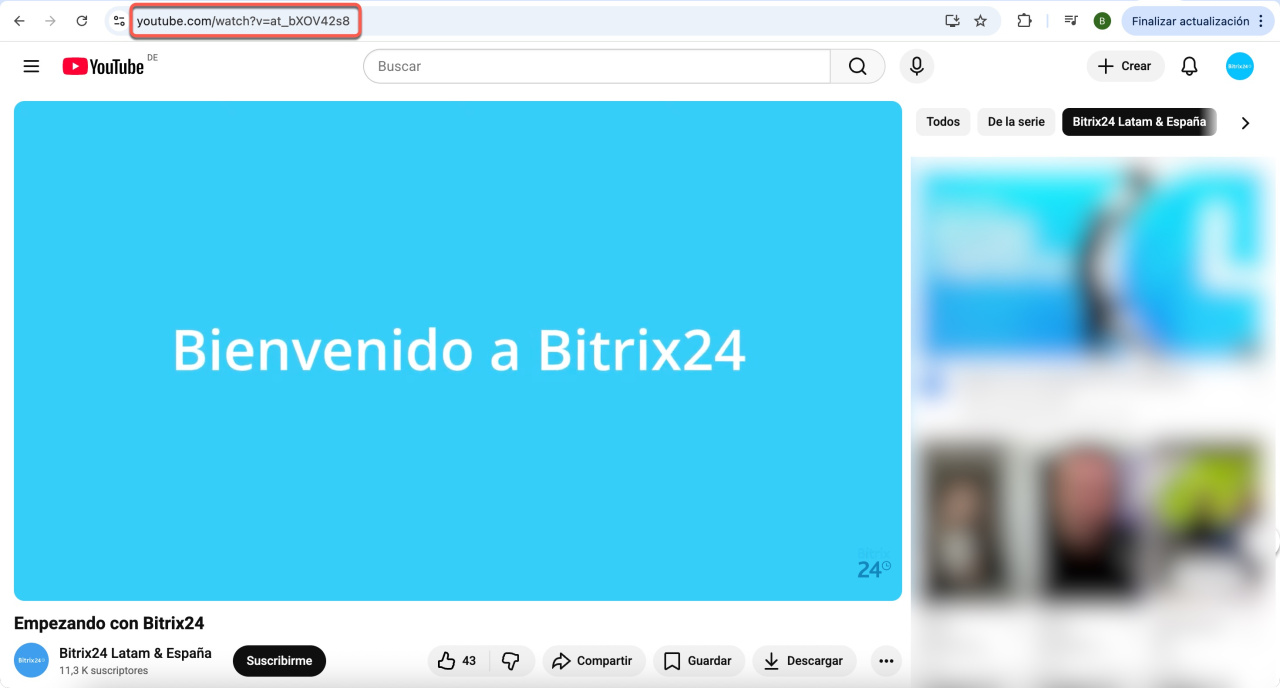Open the Crear menu
Image resolution: width=1280 pixels, height=688 pixels.
click(1125, 66)
